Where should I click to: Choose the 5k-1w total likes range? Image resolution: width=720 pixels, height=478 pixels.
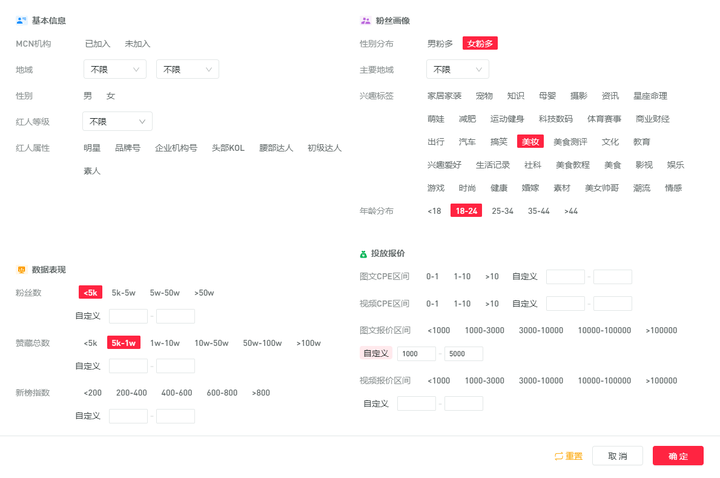point(124,343)
